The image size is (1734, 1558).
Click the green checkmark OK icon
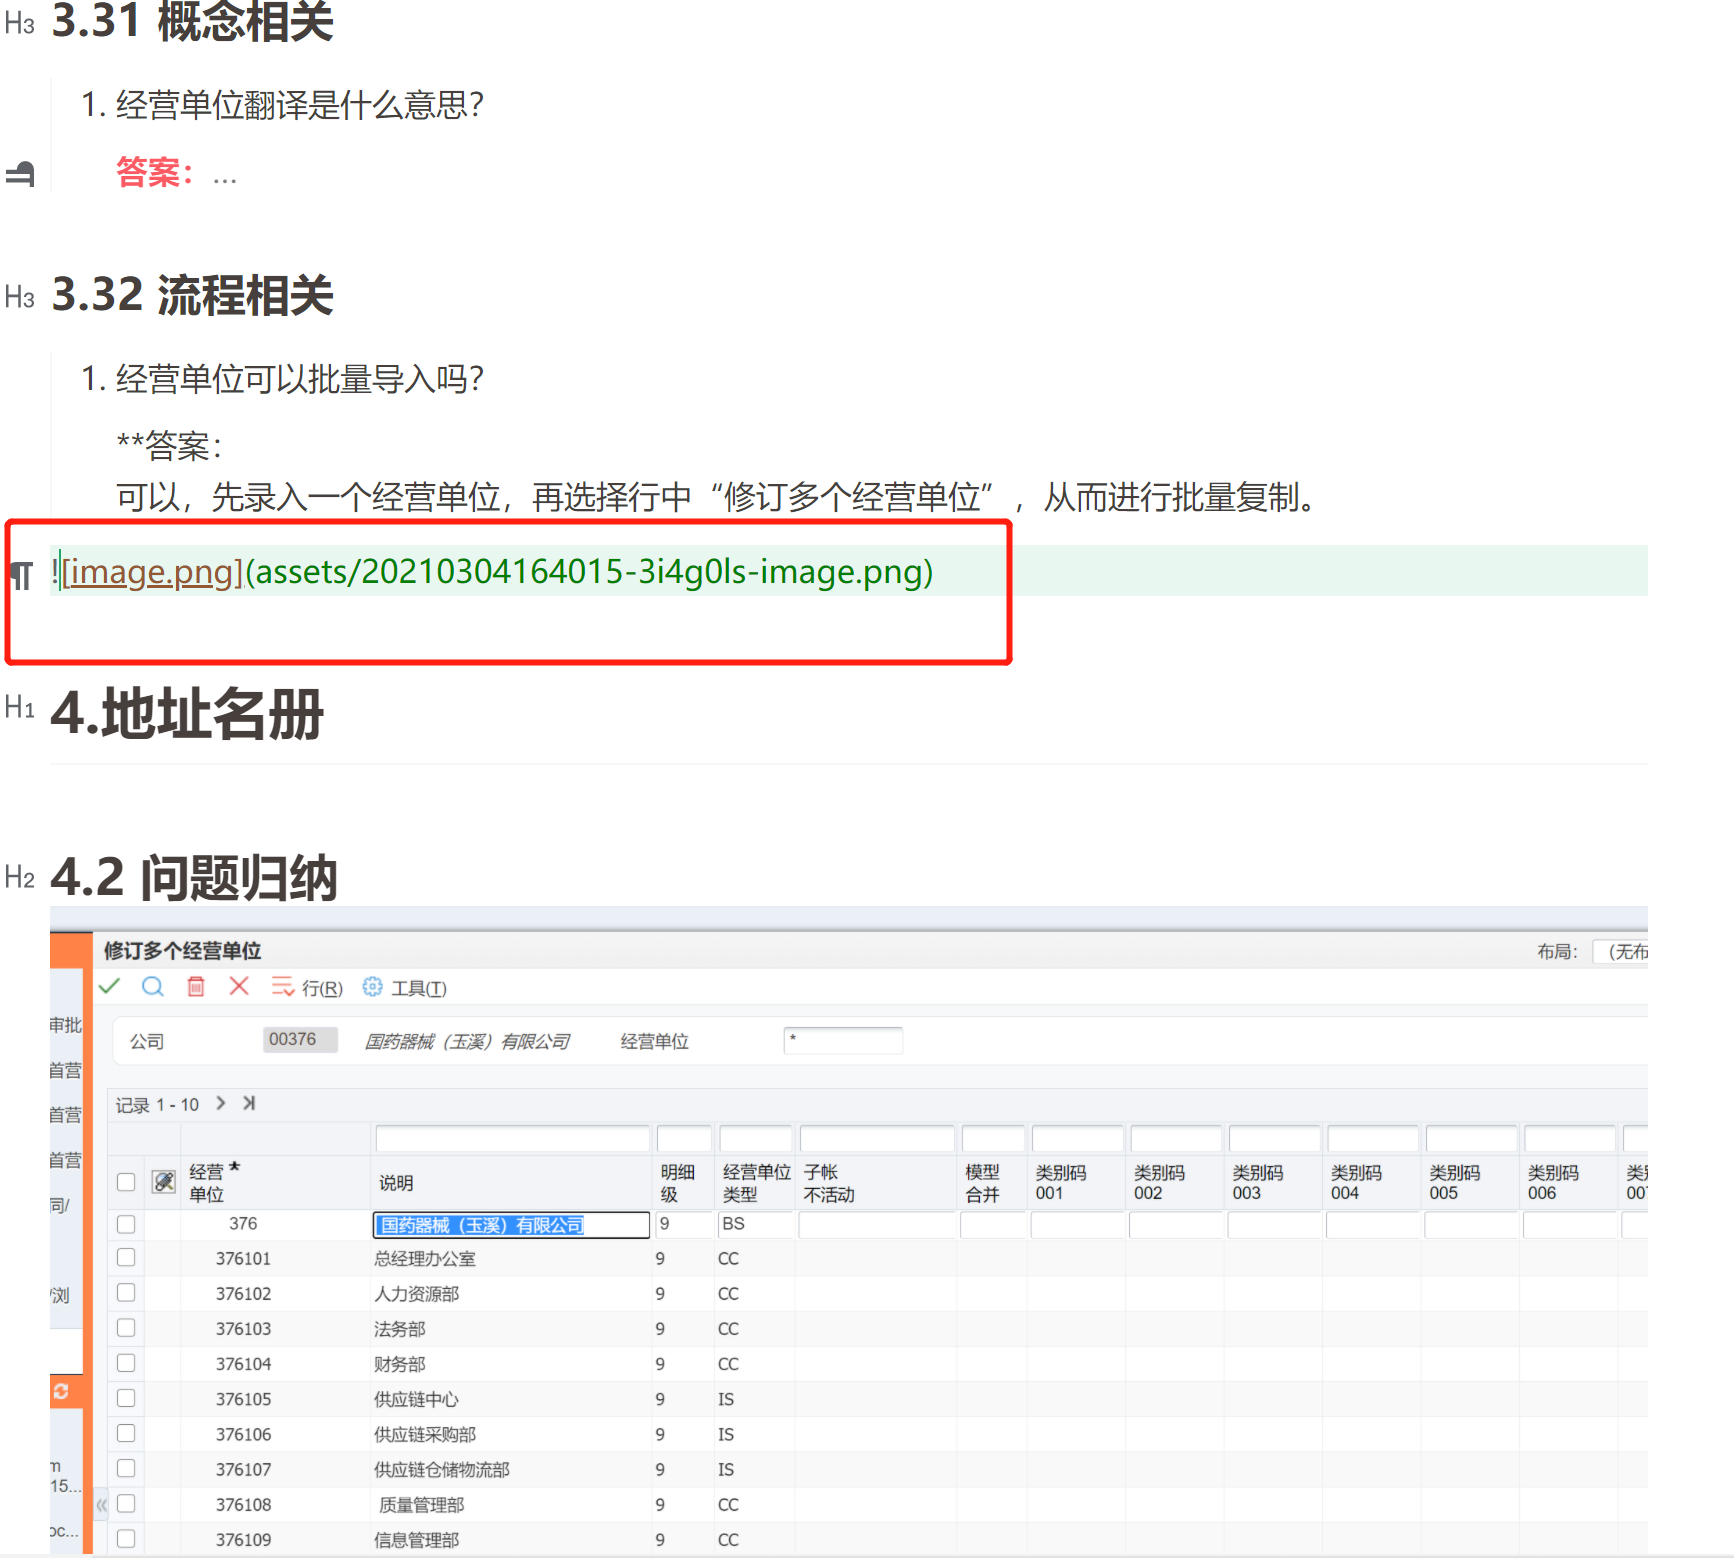tap(109, 987)
